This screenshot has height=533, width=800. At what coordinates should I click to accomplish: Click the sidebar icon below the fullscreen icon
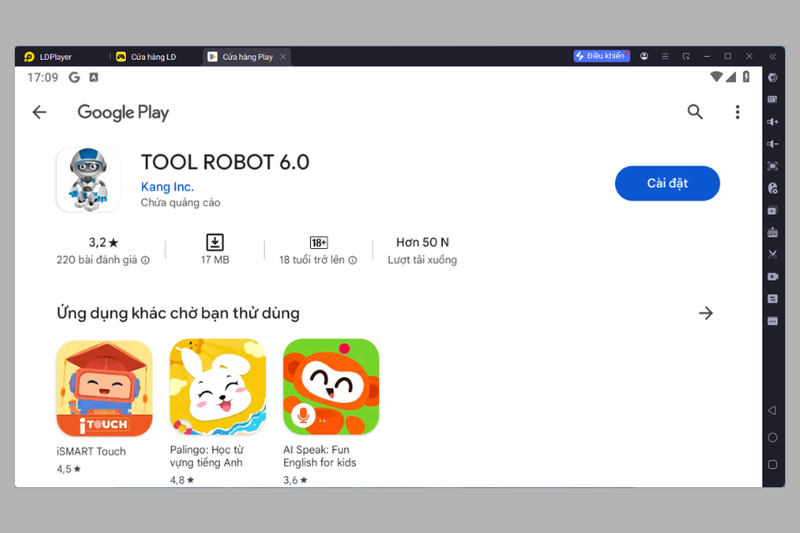[773, 188]
